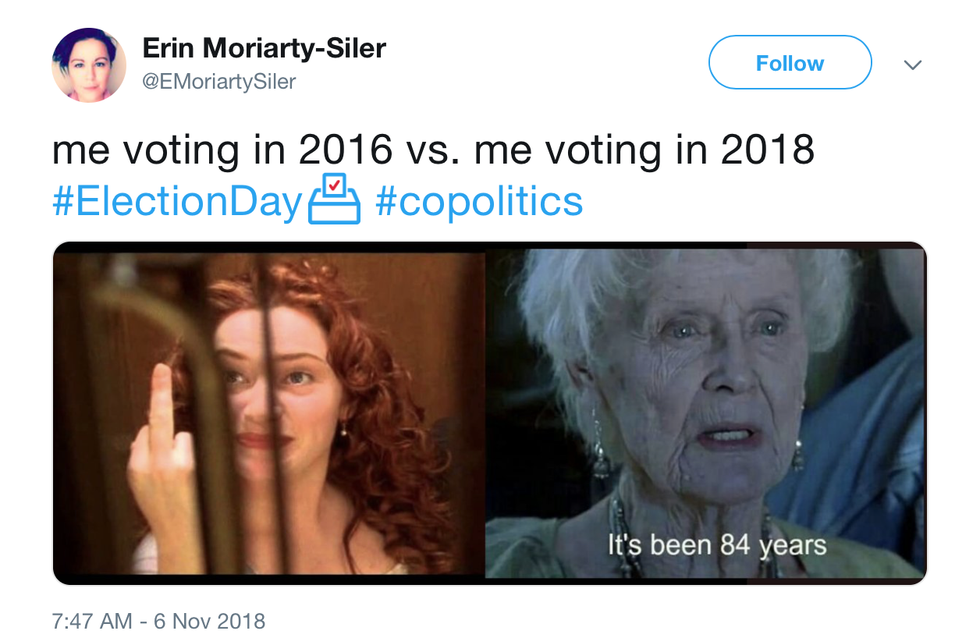Screen dimensions: 980x644
Task: Click the 7:47 AM tweet time
Action: pos(92,621)
